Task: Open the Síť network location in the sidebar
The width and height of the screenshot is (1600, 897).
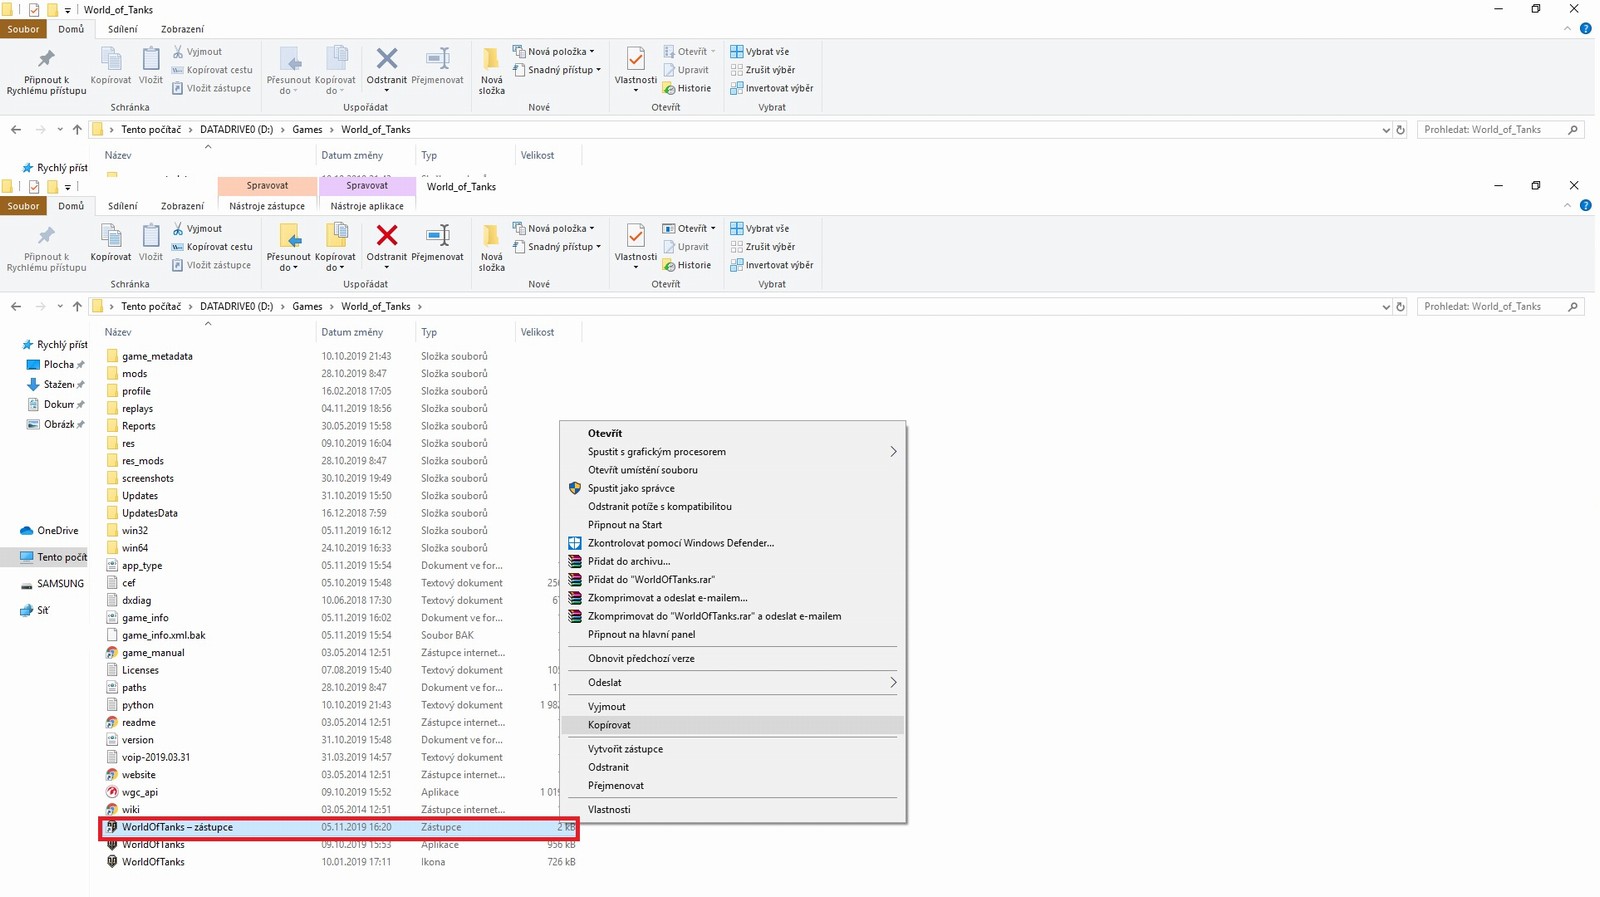Action: pos(43,610)
